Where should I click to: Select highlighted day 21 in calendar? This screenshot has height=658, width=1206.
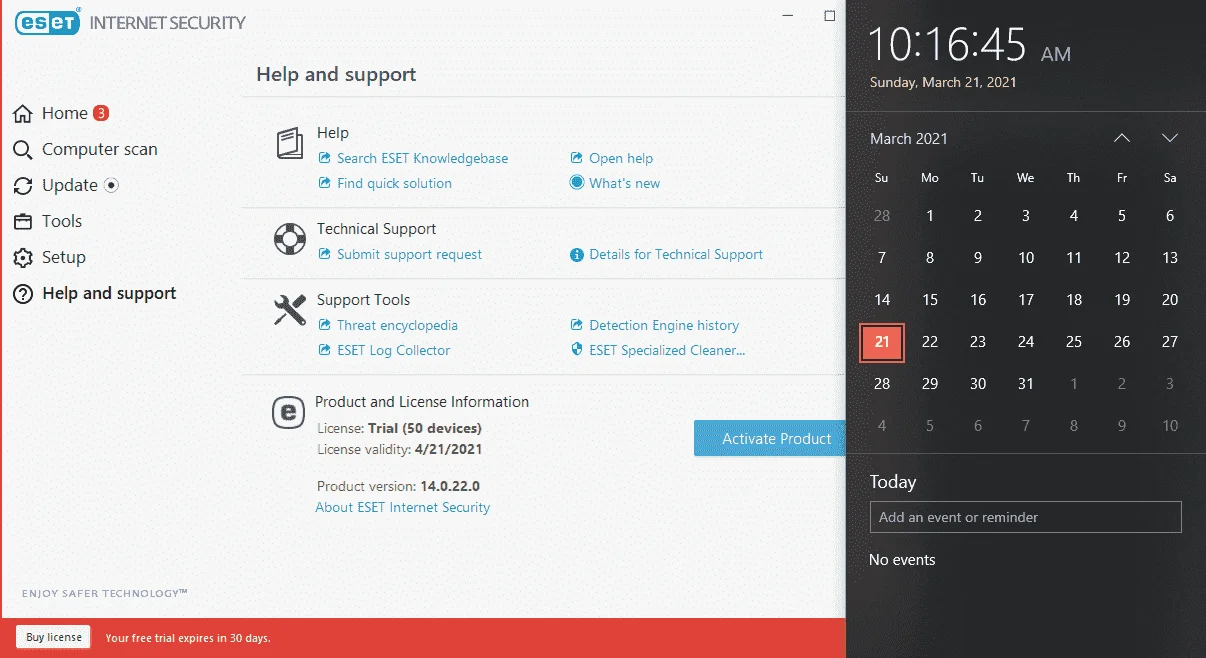(882, 342)
